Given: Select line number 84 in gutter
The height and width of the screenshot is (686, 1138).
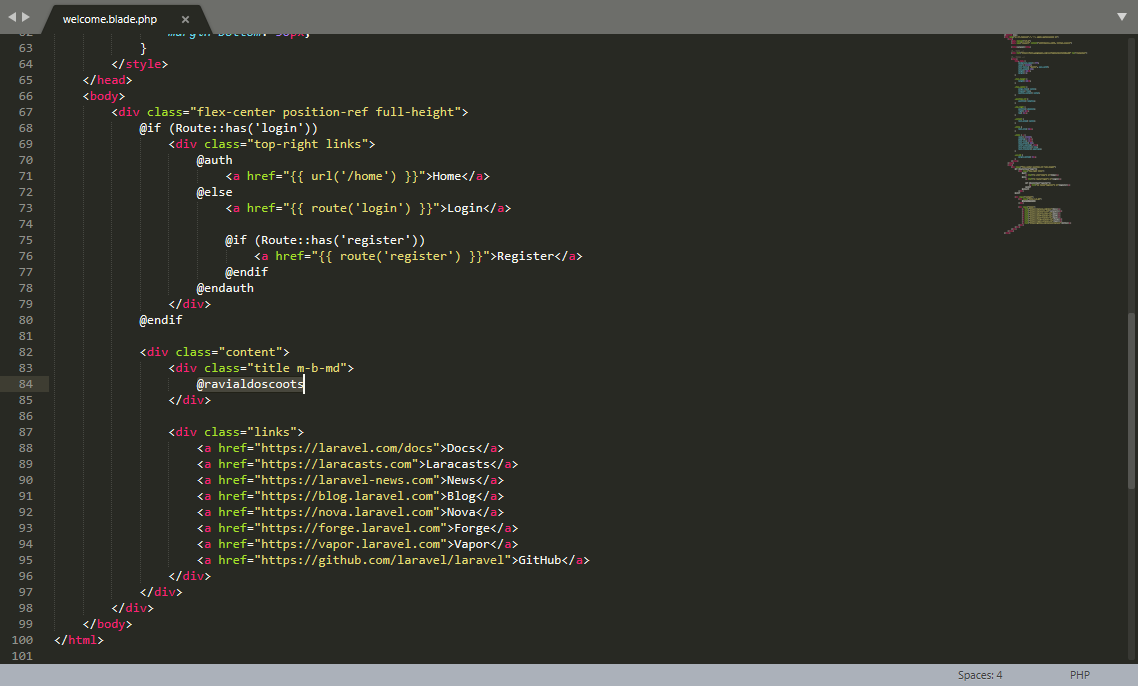Looking at the screenshot, I should [x=25, y=384].
